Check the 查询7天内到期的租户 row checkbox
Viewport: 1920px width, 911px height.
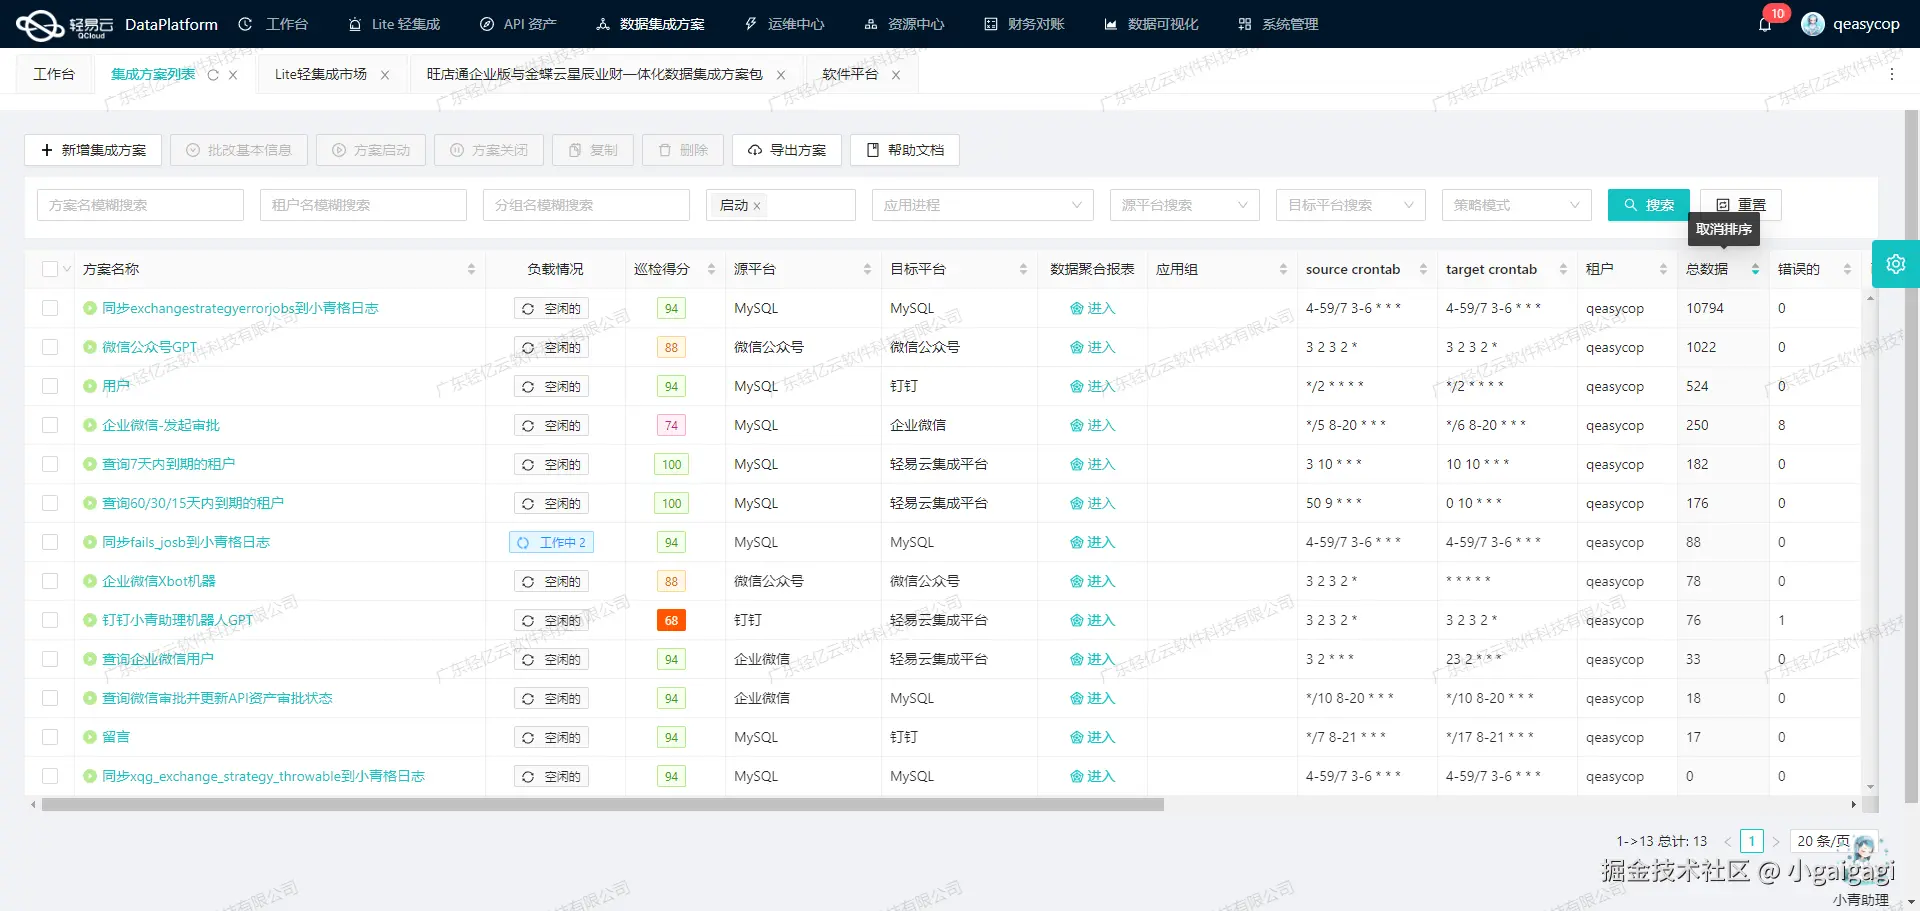(50, 464)
